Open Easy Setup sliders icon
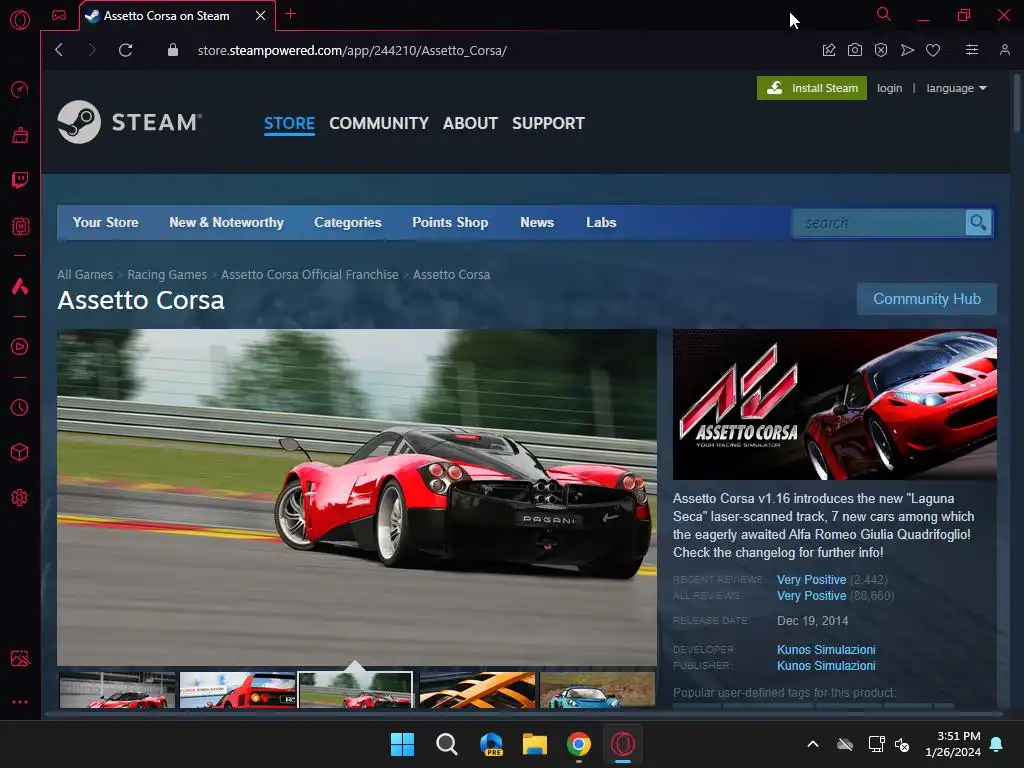Viewport: 1024px width, 768px height. click(972, 50)
